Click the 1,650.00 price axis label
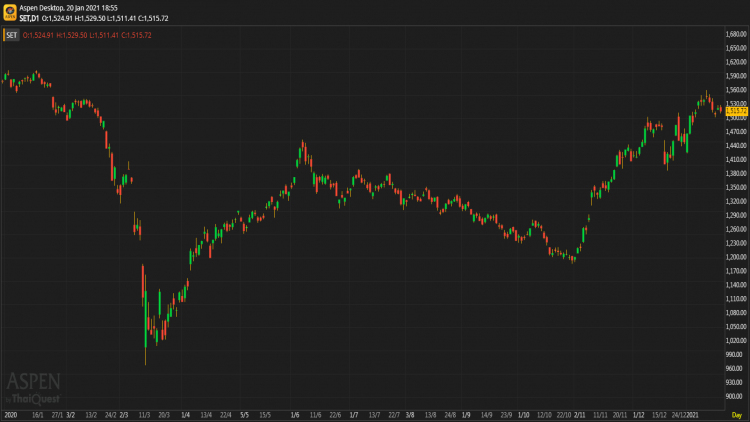Image resolution: width=750 pixels, height=422 pixels. point(736,48)
